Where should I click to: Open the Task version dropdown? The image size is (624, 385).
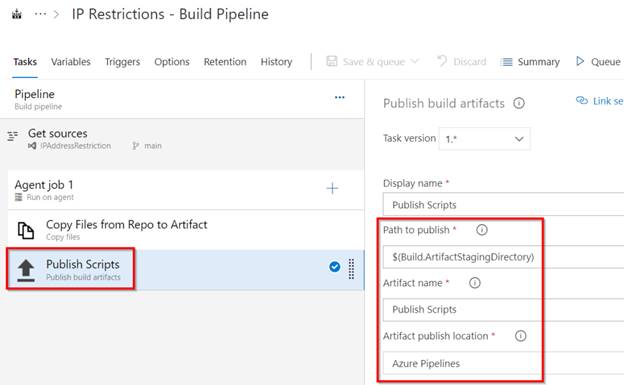[484, 139]
